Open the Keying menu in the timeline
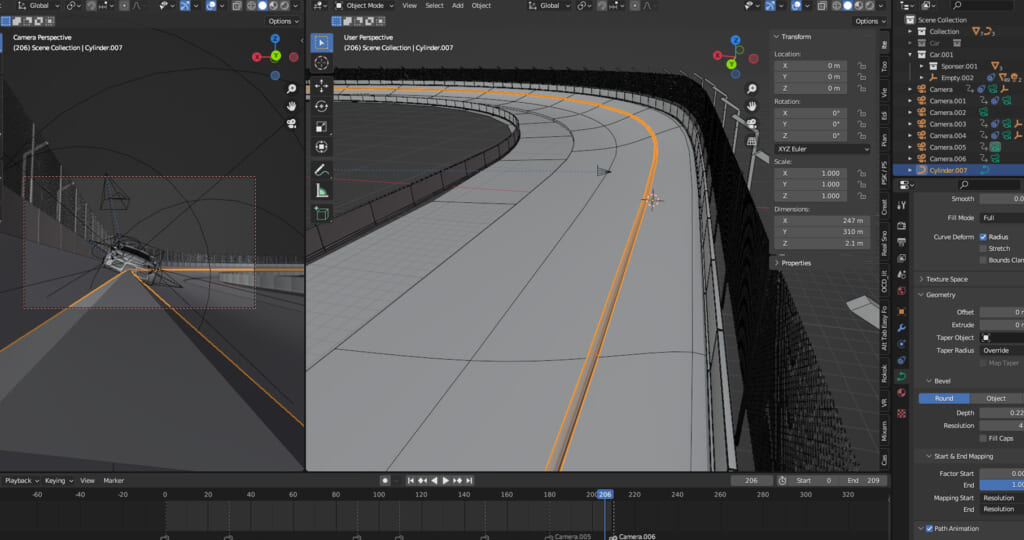The height and width of the screenshot is (540, 1024). click(x=57, y=480)
